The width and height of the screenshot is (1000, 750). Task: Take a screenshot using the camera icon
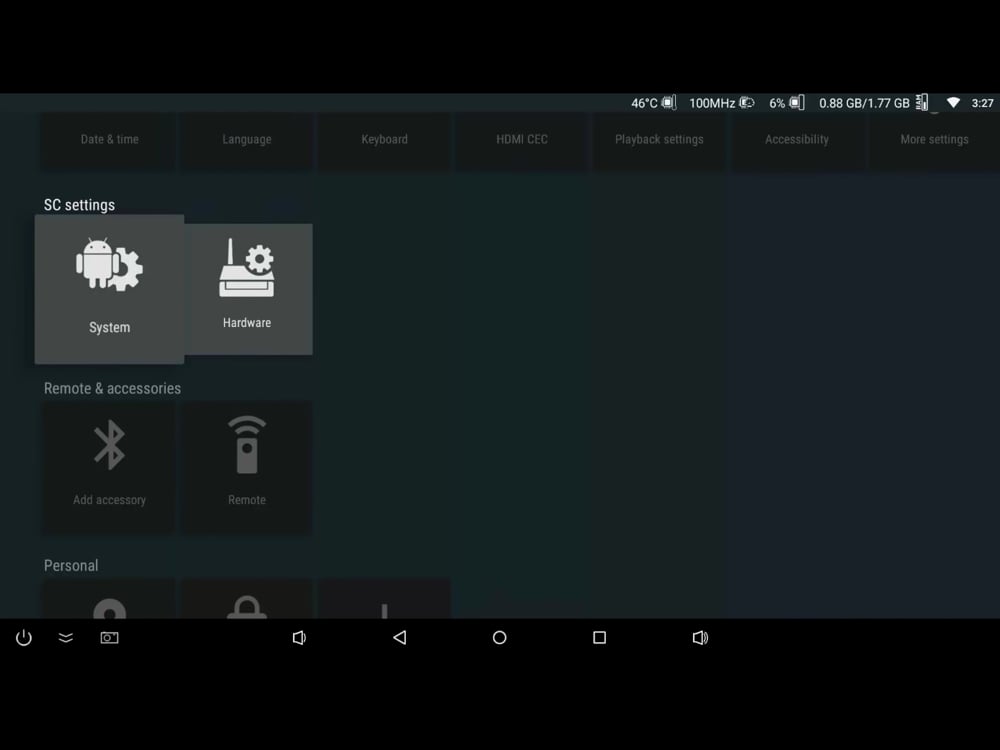[110, 637]
